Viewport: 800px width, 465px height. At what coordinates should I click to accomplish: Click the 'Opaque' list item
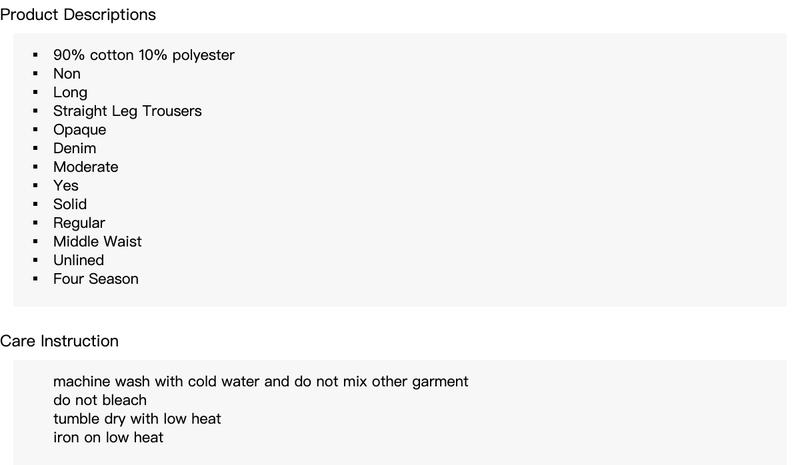(x=79, y=130)
